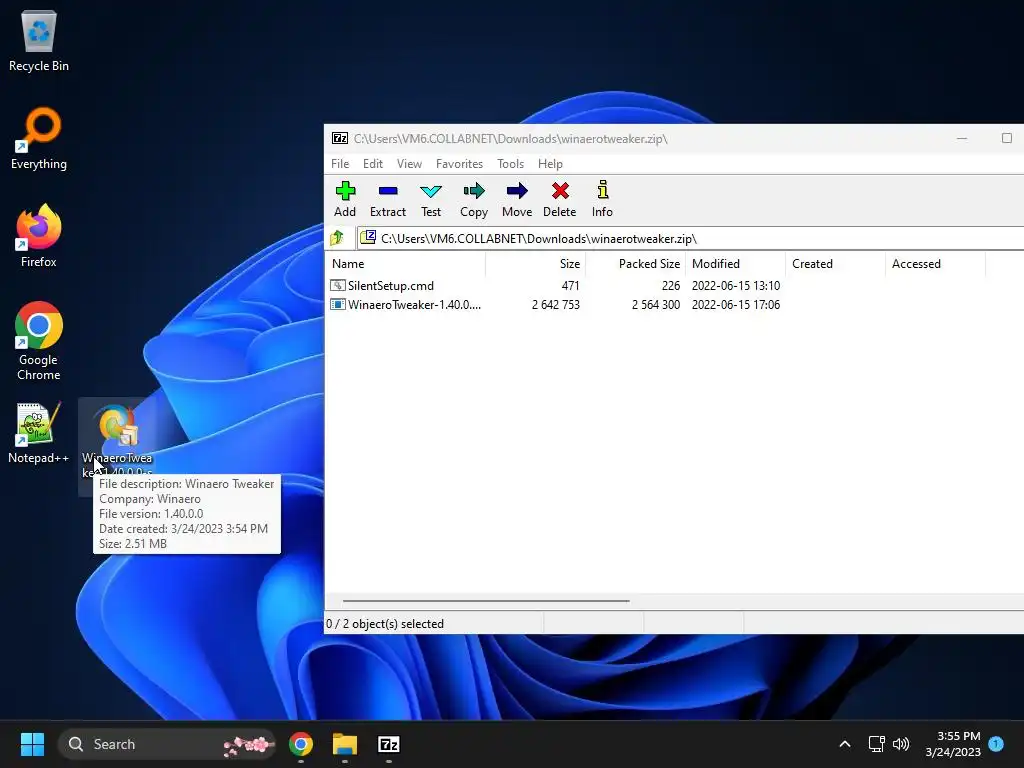The height and width of the screenshot is (768, 1024).
Task: Open the volume tray icon
Action: (x=901, y=744)
